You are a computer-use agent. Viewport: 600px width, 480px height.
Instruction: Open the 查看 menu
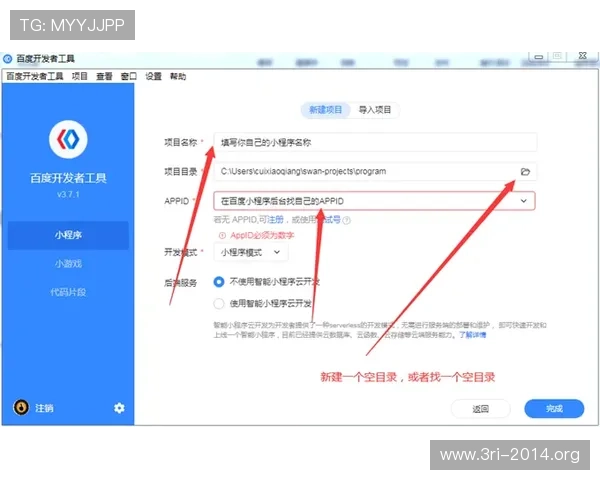[104, 76]
